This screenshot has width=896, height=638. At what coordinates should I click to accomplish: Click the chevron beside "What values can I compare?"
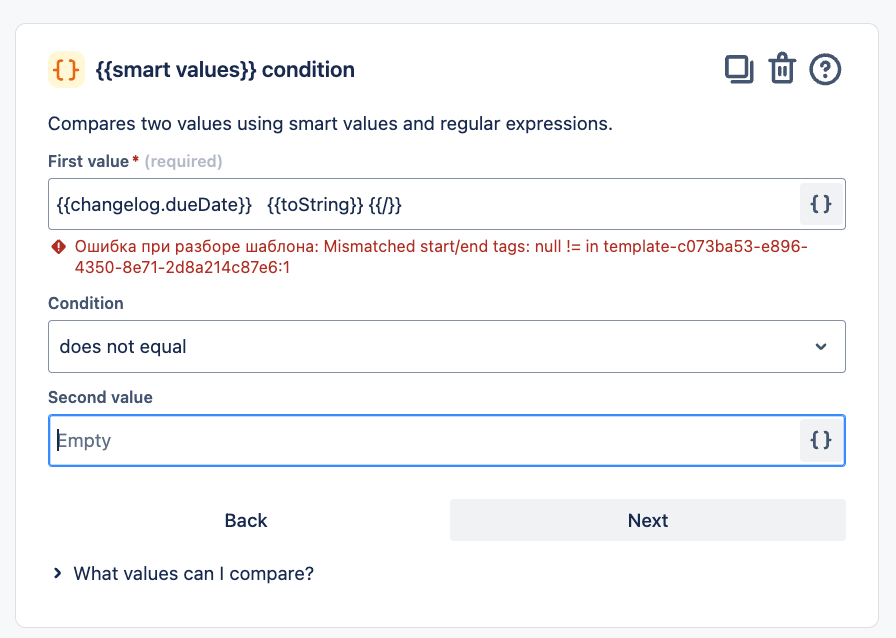coord(58,574)
